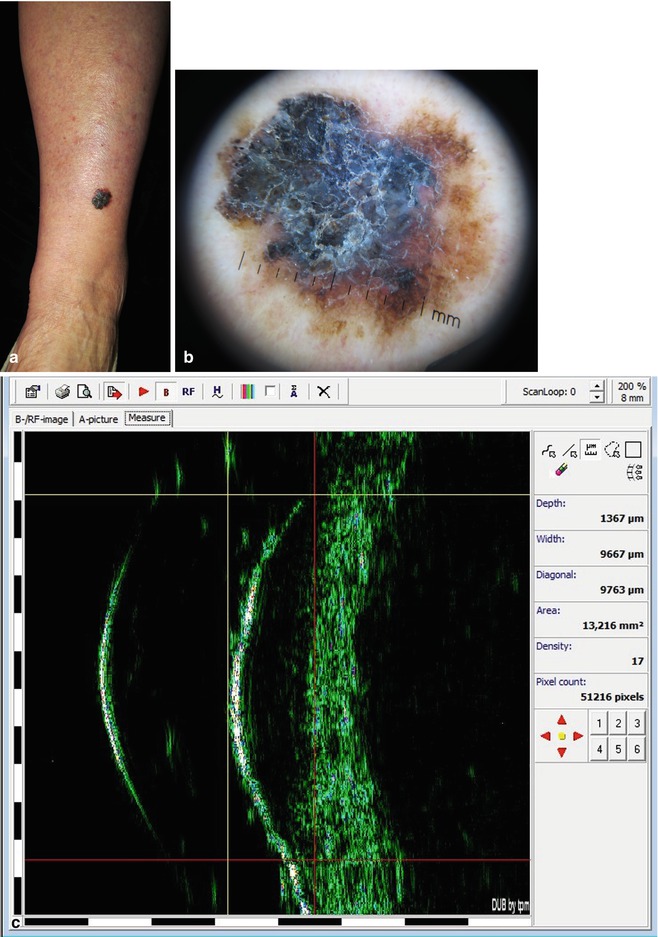Select the dotted lasso area tool
Viewport: 658px width, 937px height.
(x=612, y=450)
